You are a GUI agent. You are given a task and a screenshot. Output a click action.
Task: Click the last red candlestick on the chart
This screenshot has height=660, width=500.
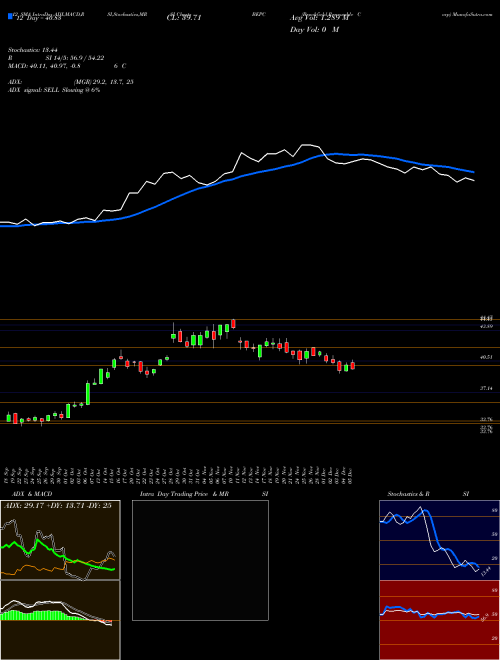tap(353, 365)
